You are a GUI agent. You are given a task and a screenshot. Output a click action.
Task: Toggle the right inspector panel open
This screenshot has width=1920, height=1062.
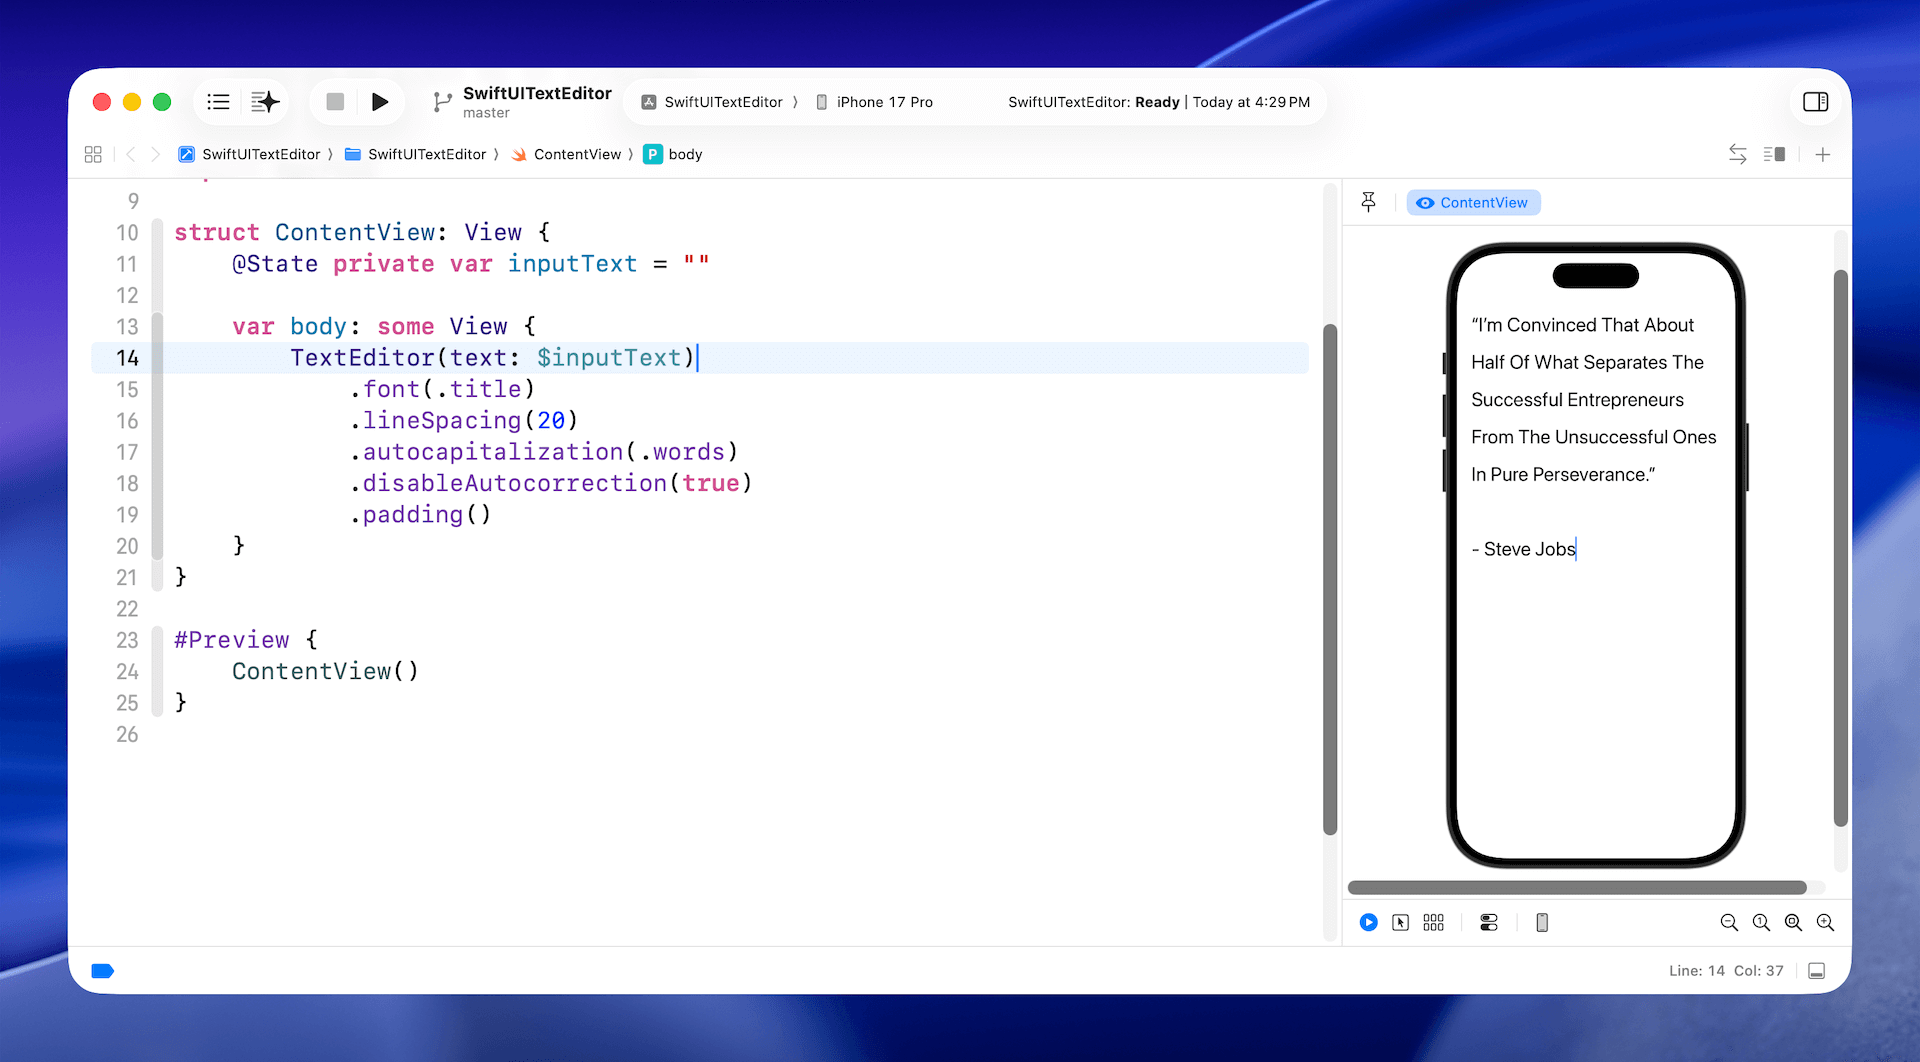[x=1815, y=101]
